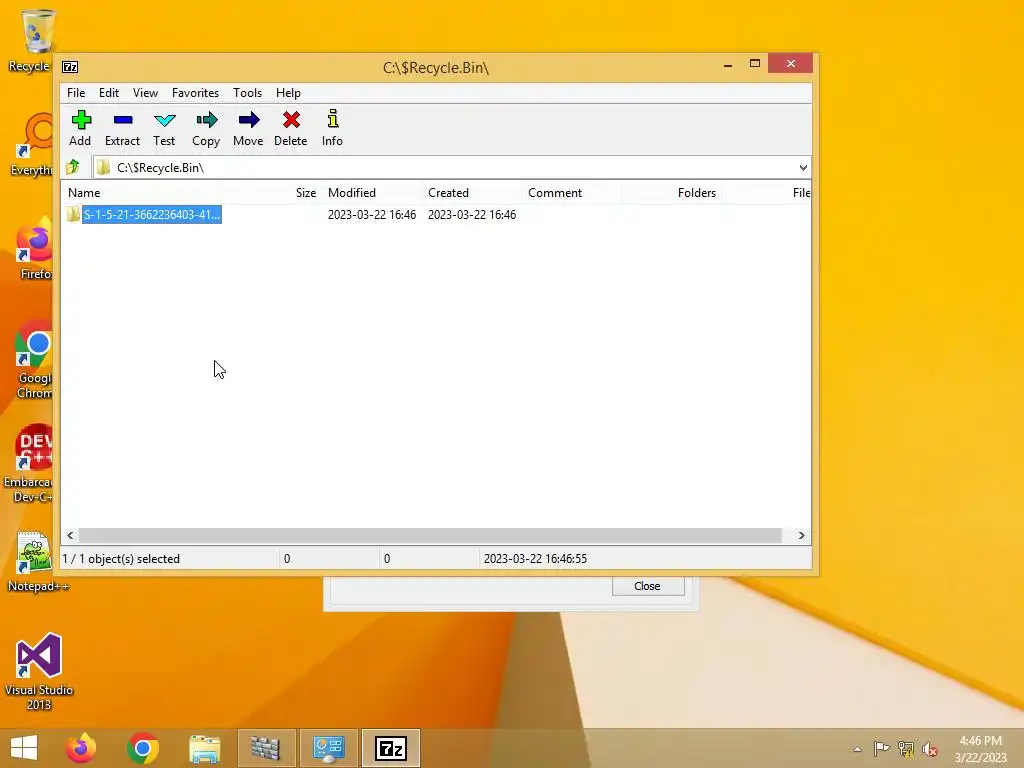Screen dimensions: 1024x768
Task: Sort by the Comment column header
Action: [x=573, y=193]
